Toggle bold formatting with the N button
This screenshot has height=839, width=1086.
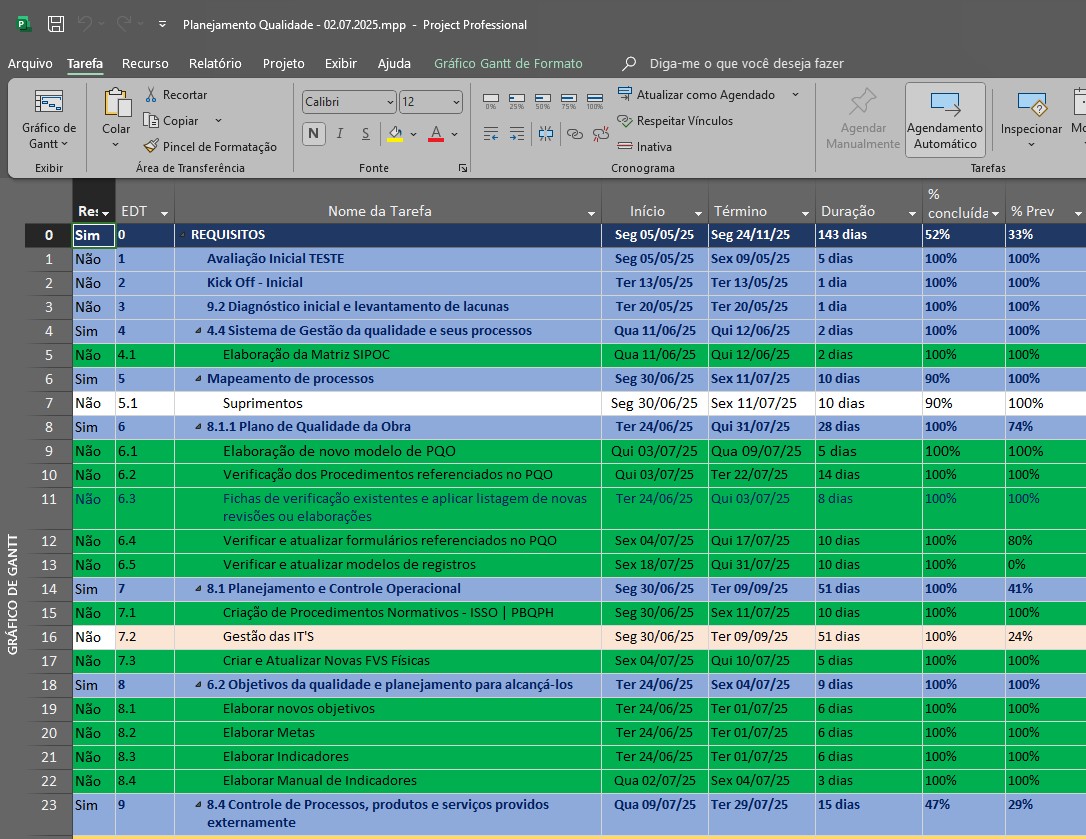(x=314, y=134)
